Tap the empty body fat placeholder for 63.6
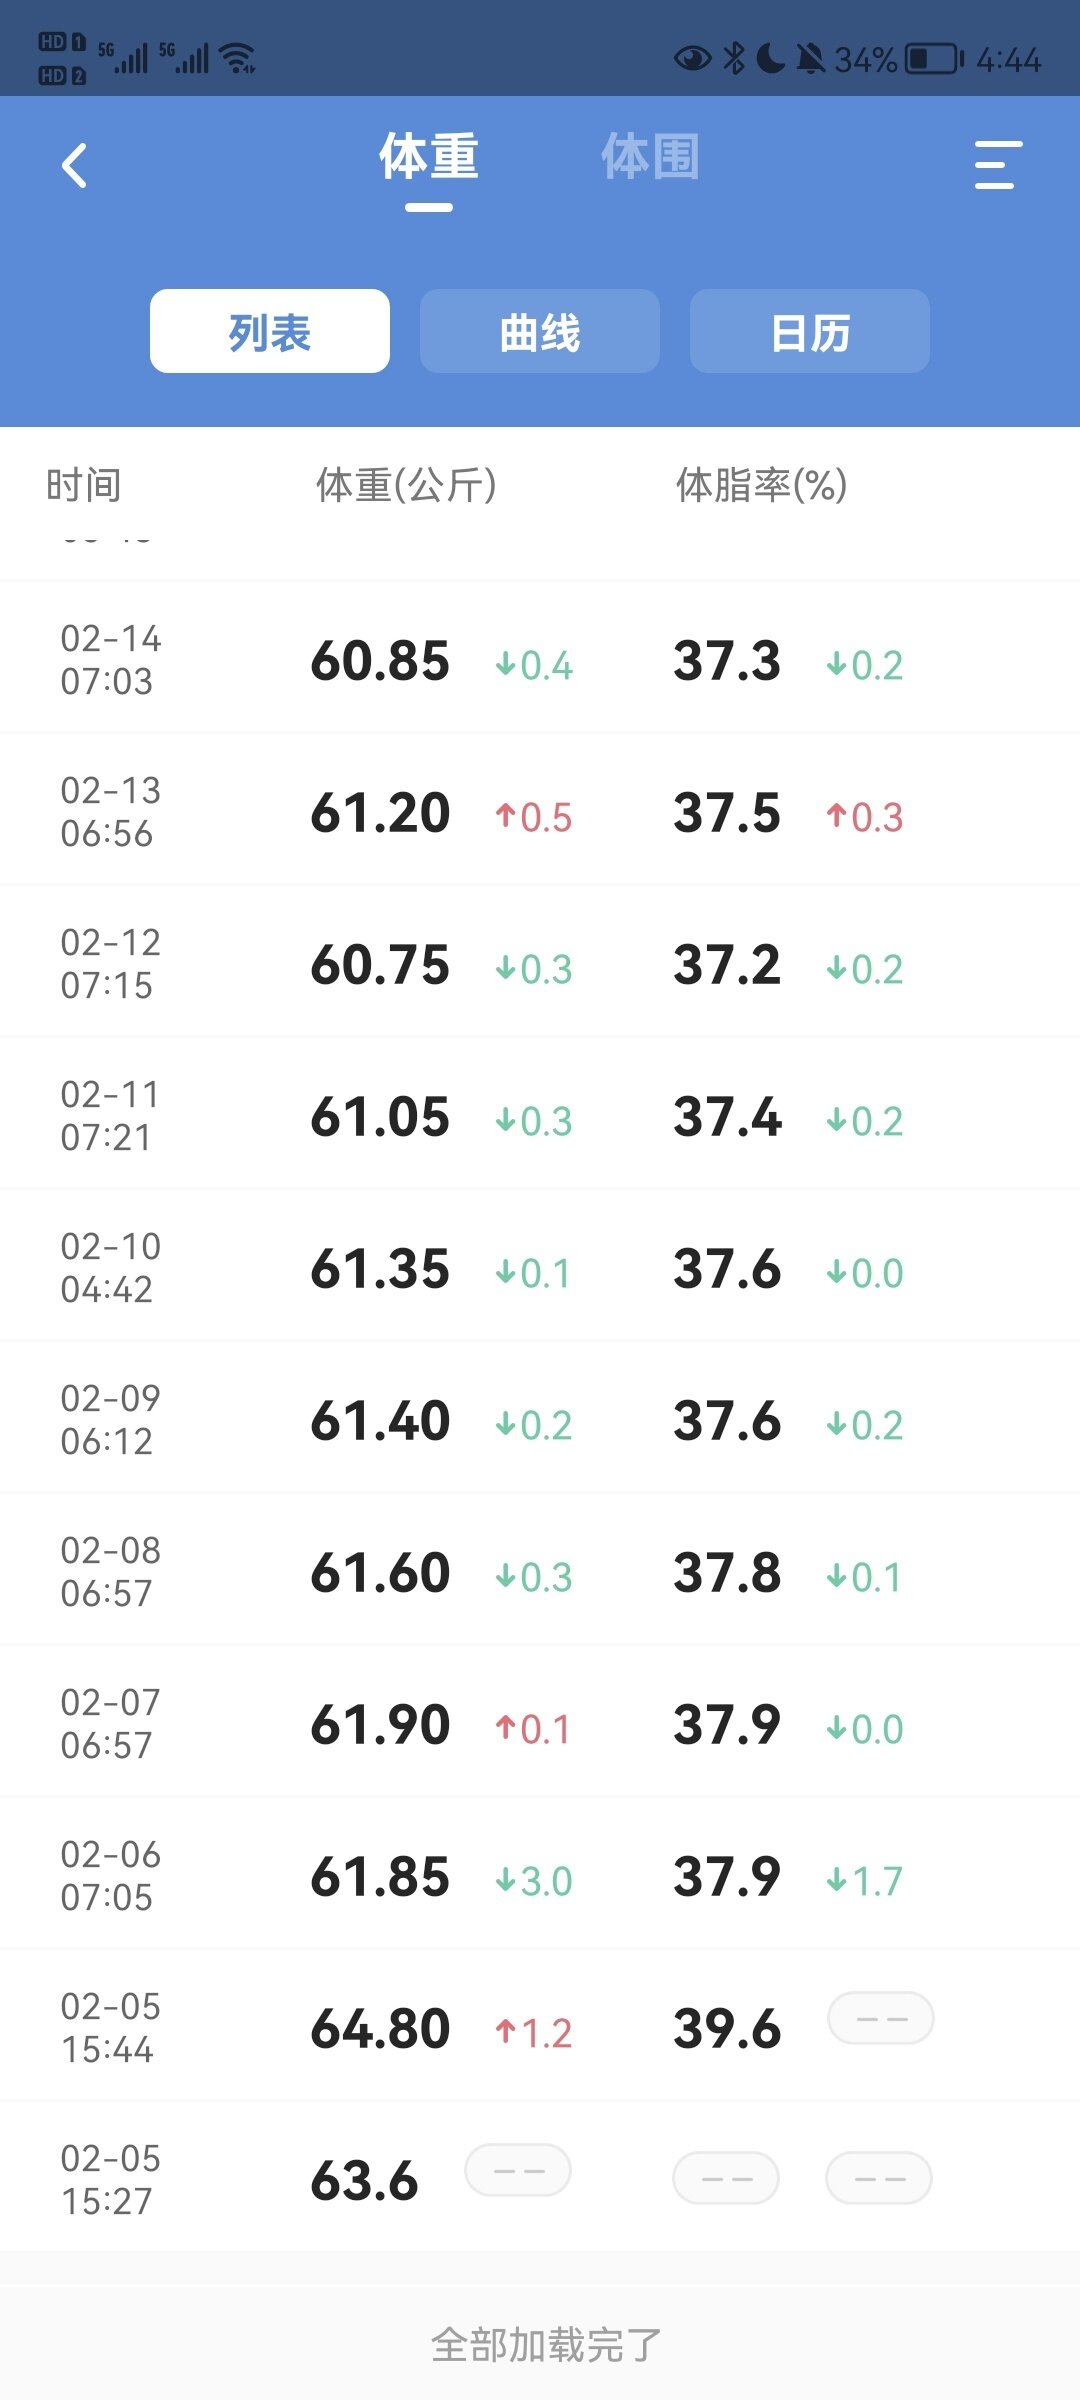The height and width of the screenshot is (2400, 1080). (x=726, y=2179)
